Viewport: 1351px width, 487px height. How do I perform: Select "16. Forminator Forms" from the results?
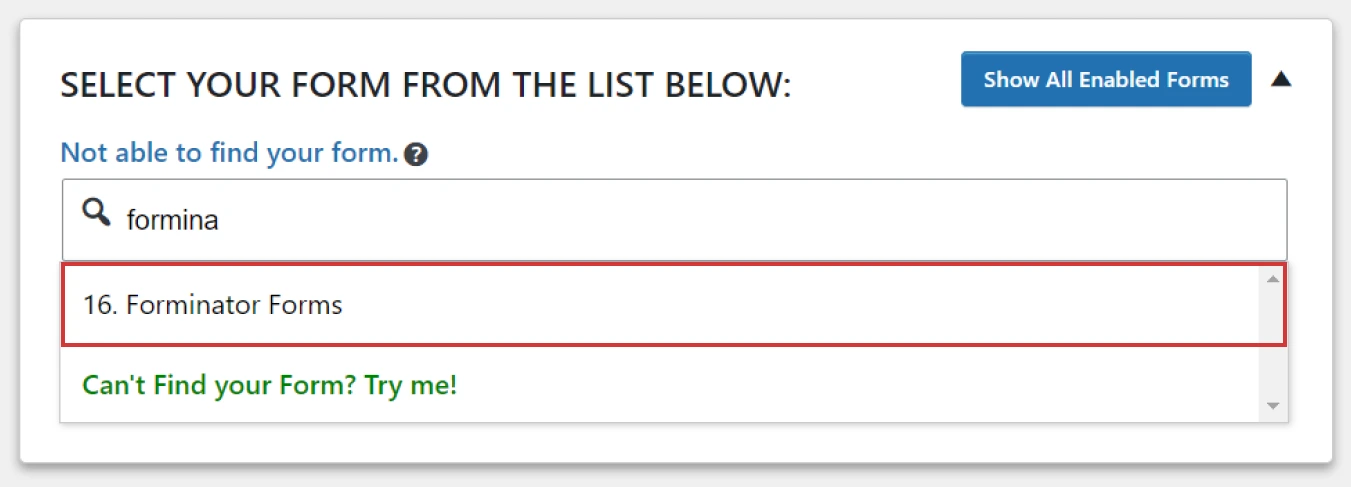(212, 305)
